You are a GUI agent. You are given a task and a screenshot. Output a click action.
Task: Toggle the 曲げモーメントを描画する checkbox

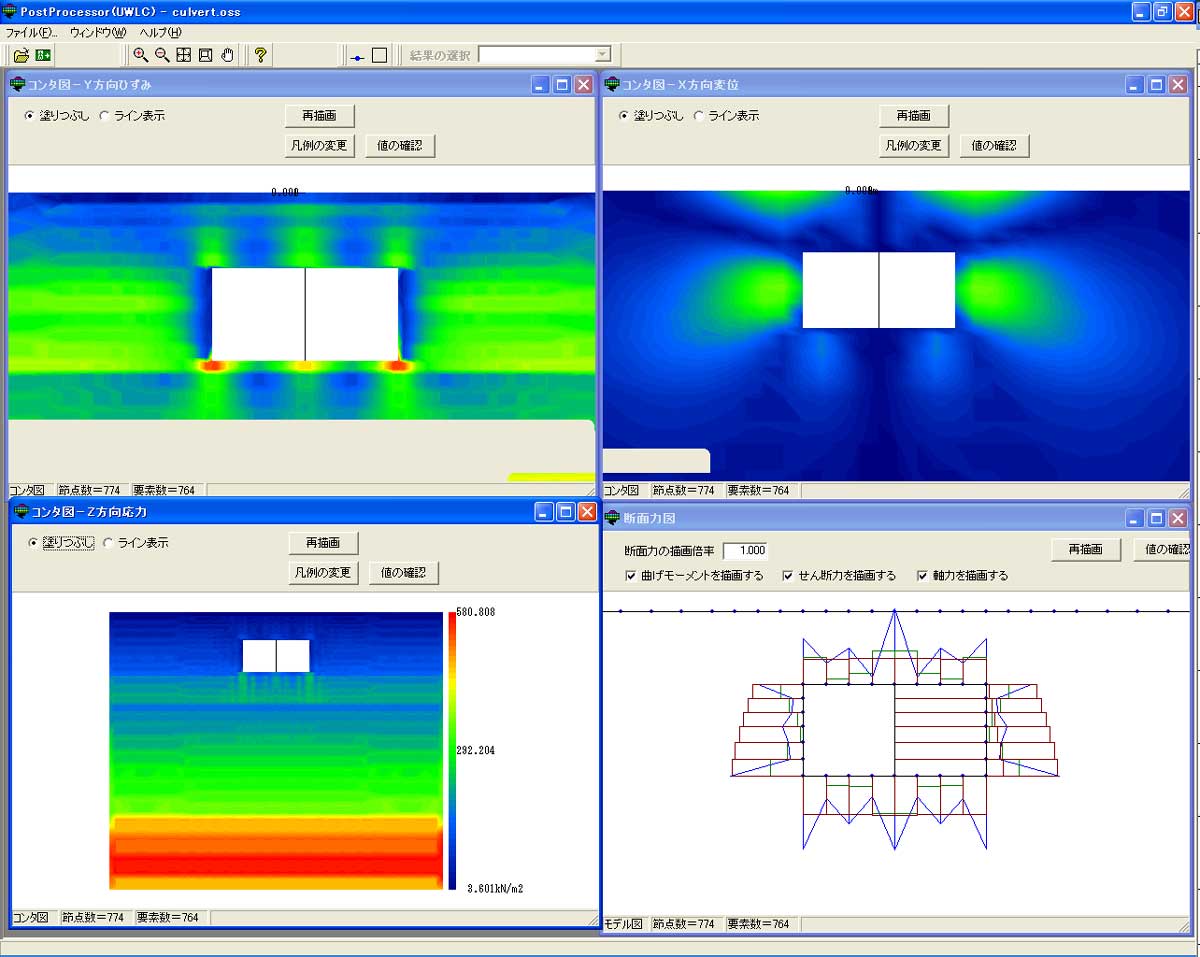click(x=631, y=576)
